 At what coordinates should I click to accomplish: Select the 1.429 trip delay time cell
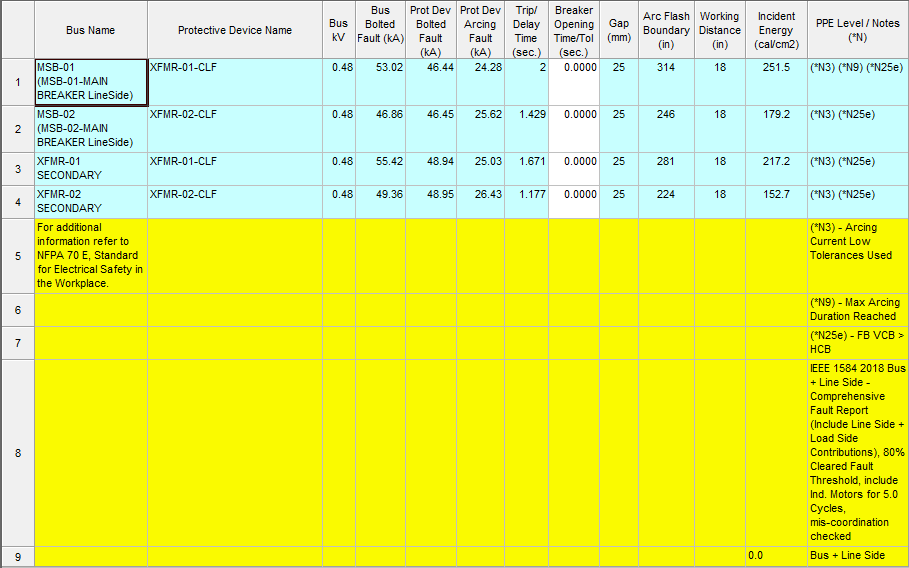526,114
